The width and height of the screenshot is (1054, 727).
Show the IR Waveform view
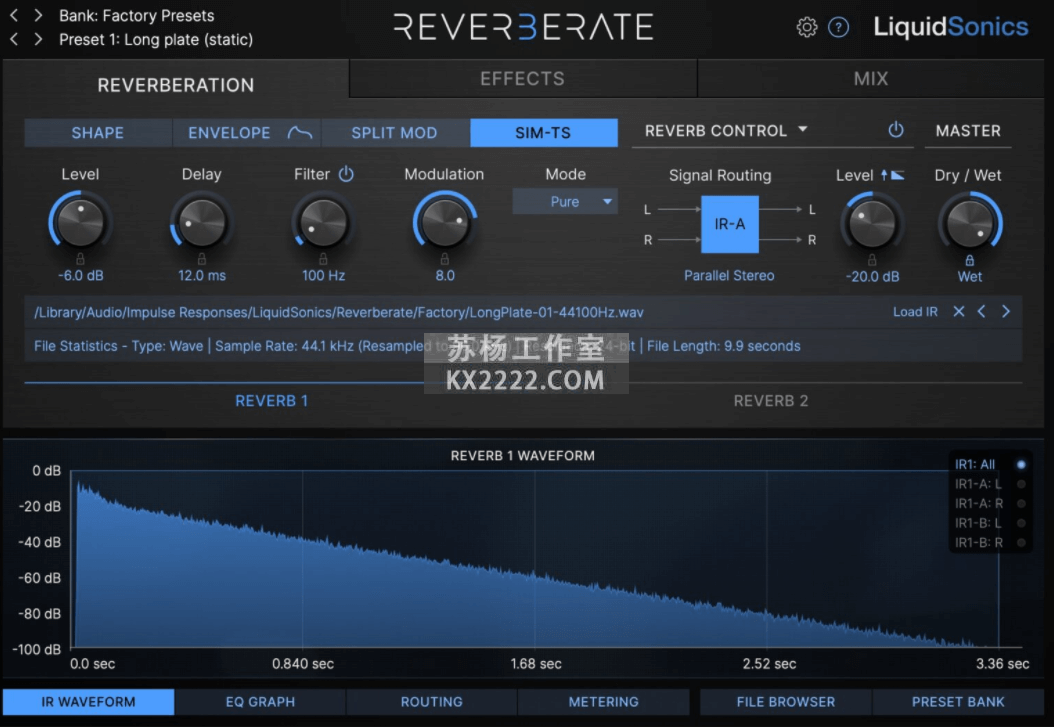tap(88, 701)
